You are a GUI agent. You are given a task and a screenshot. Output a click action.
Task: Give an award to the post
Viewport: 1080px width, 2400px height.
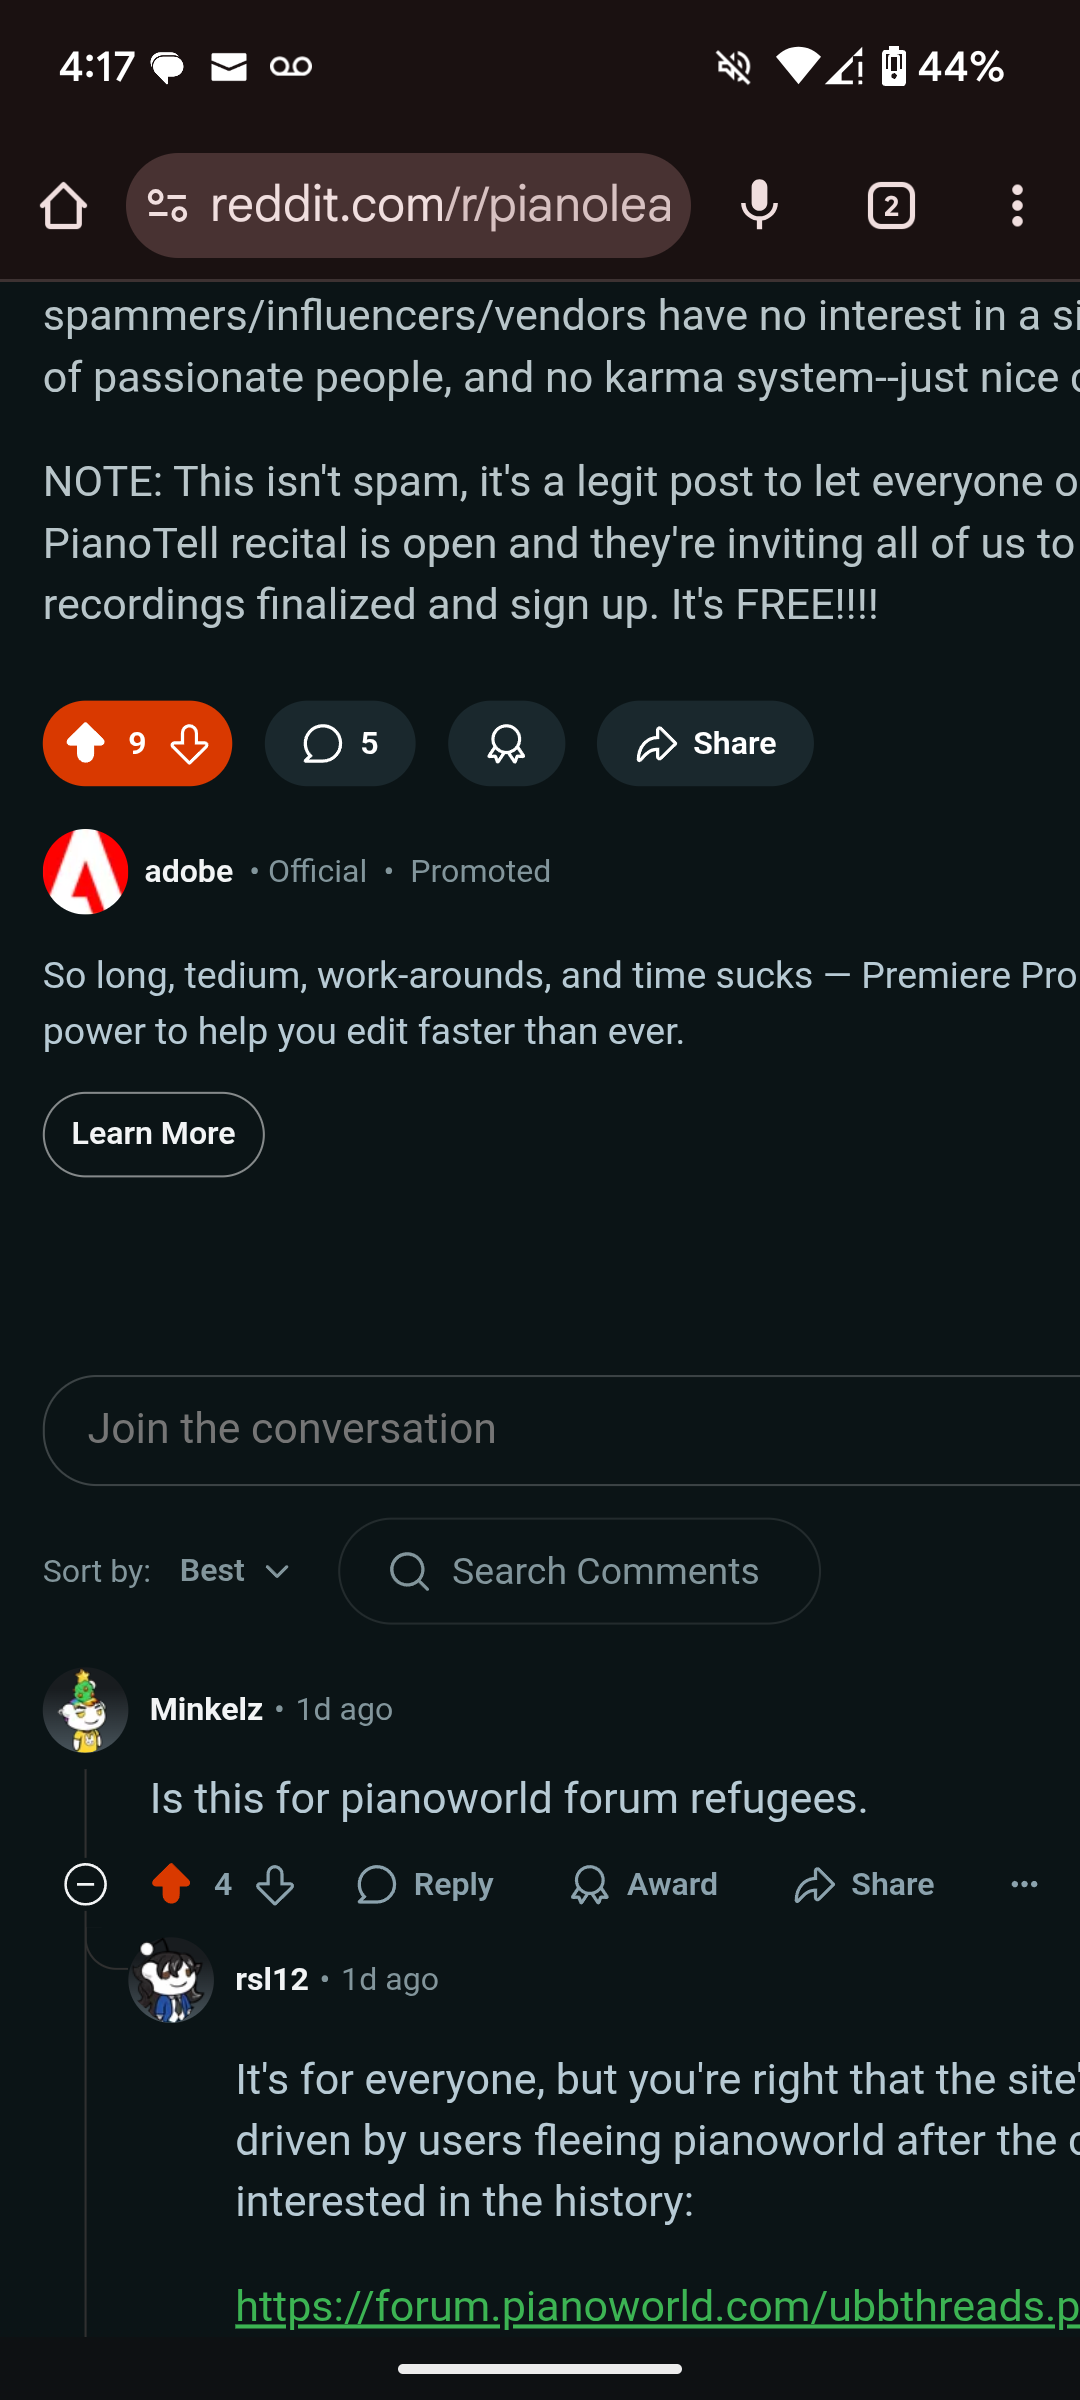point(506,744)
